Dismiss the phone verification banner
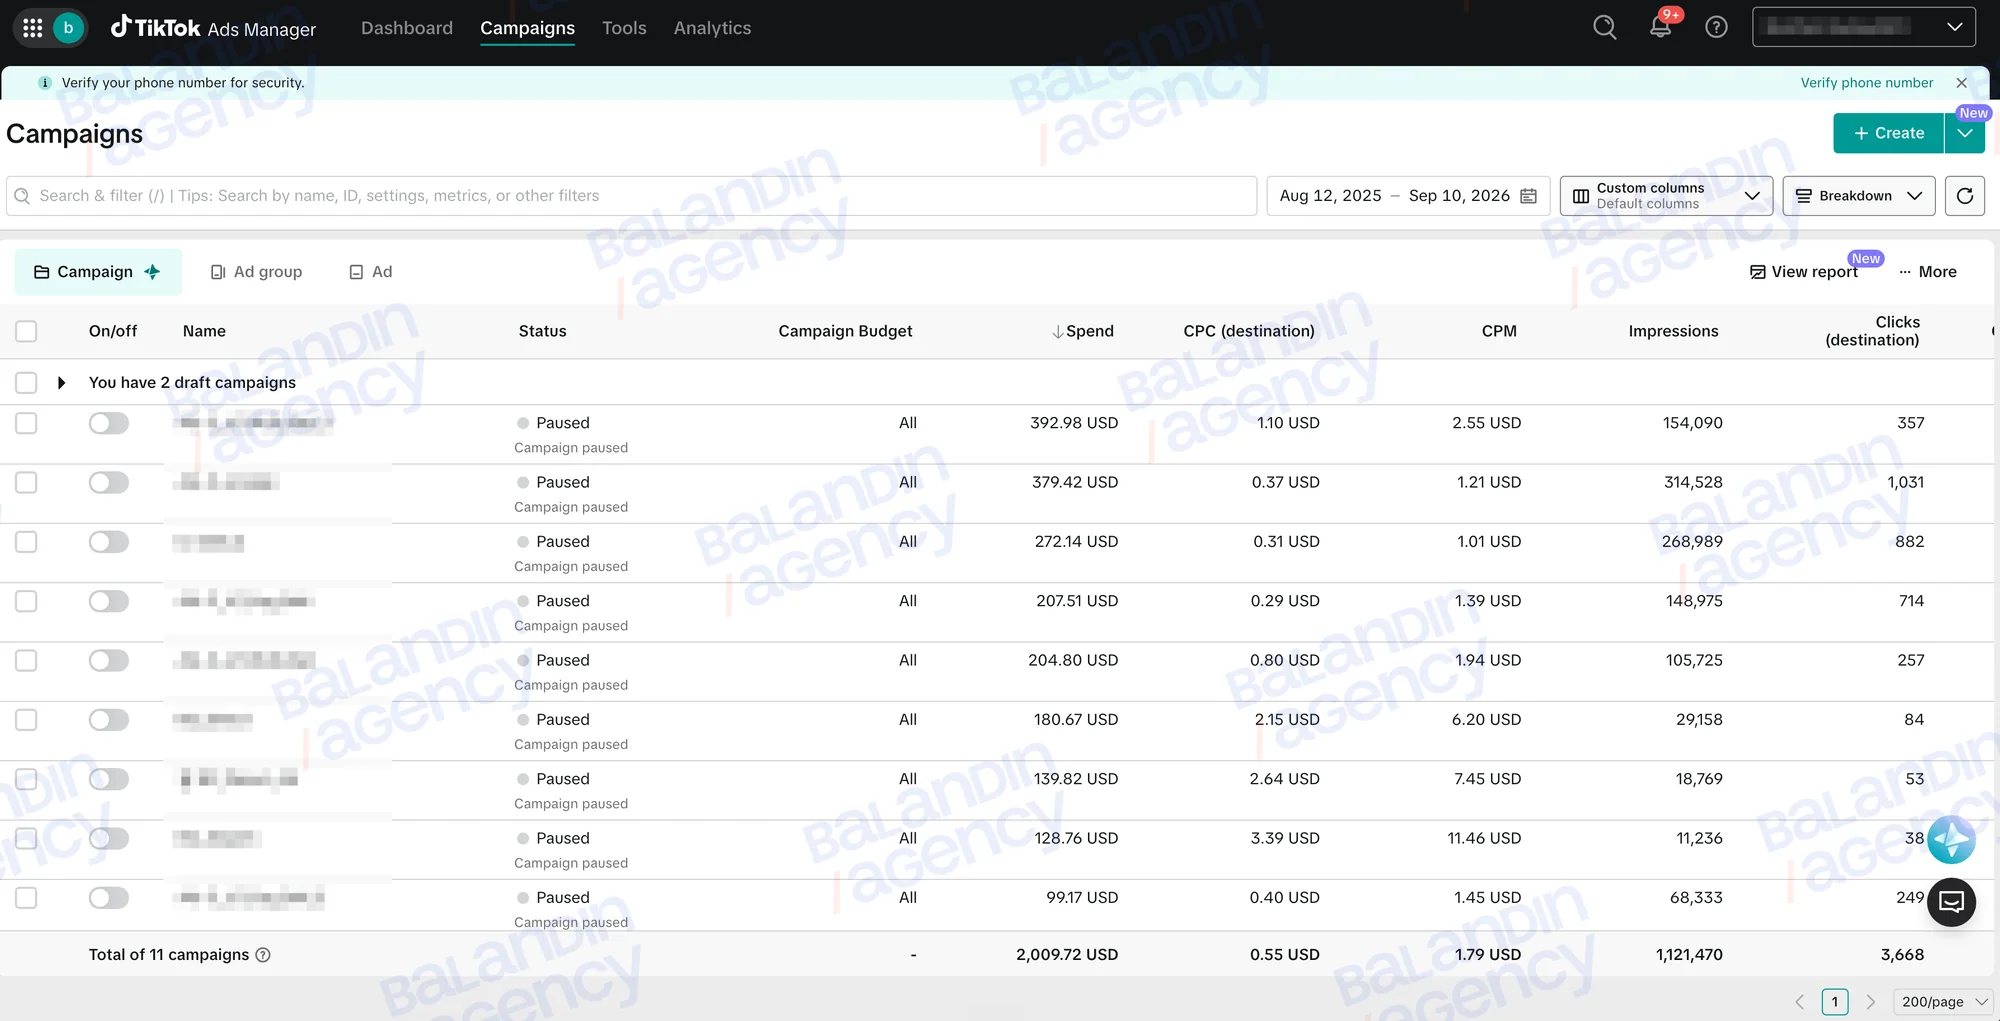 coord(1962,83)
